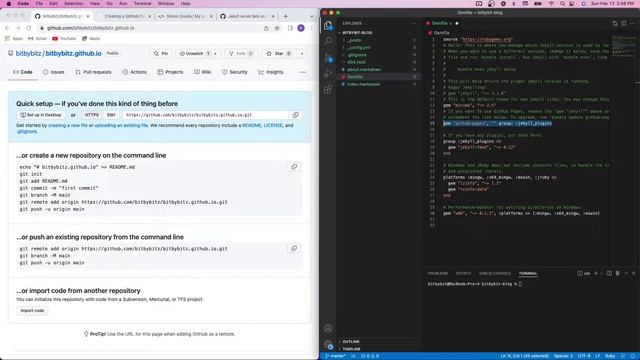640x360 pixels.
Task: Open Manage gear icon in VS Code
Action: pos(329,345)
